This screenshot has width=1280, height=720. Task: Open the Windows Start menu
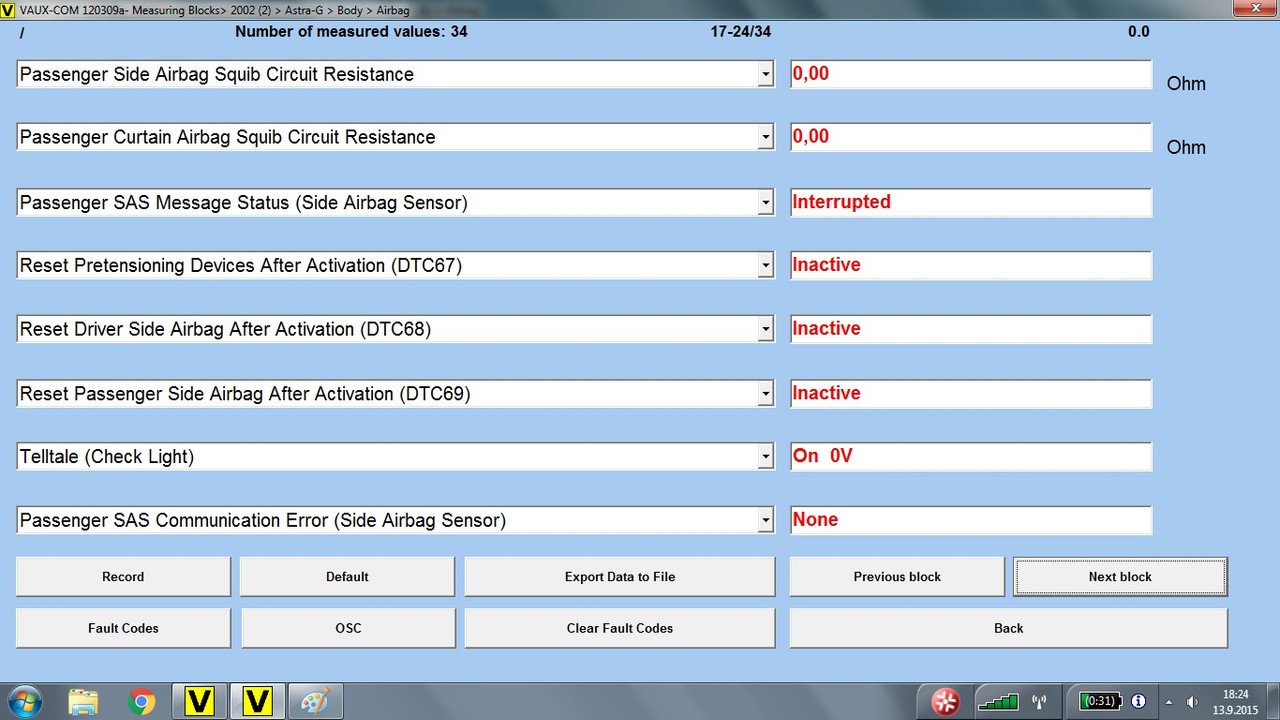pos(23,702)
